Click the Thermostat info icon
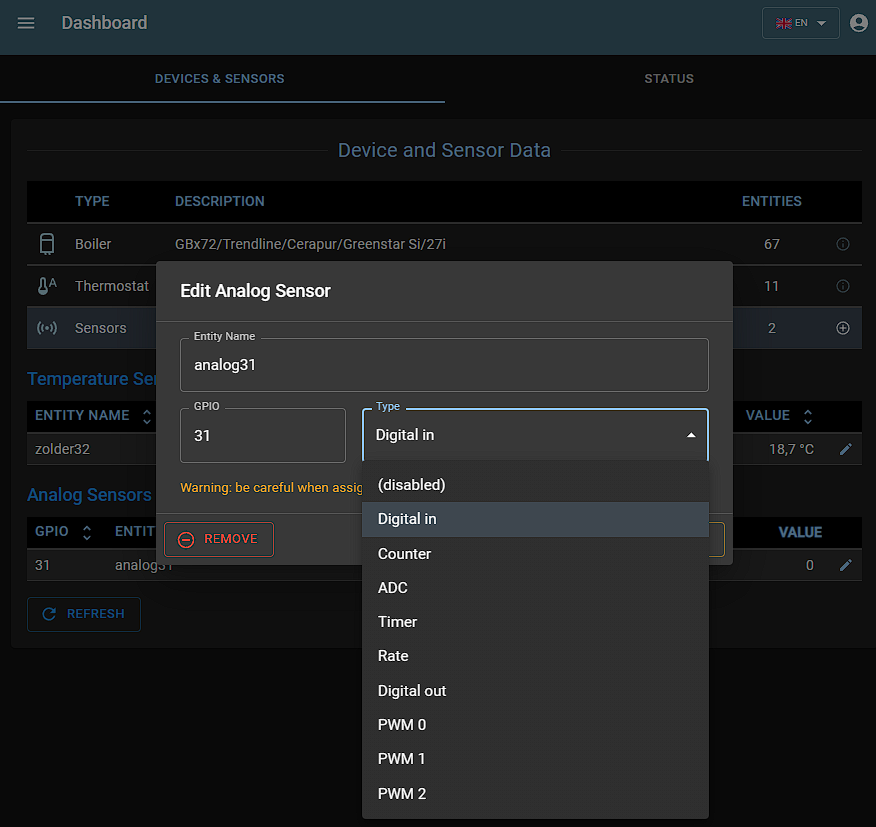 coord(842,286)
